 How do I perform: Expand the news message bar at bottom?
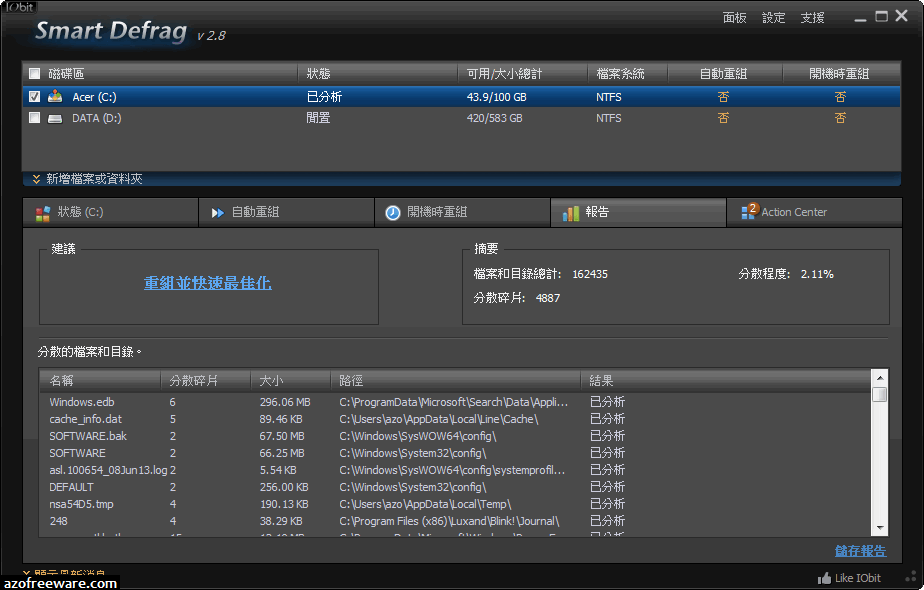[x=65, y=573]
